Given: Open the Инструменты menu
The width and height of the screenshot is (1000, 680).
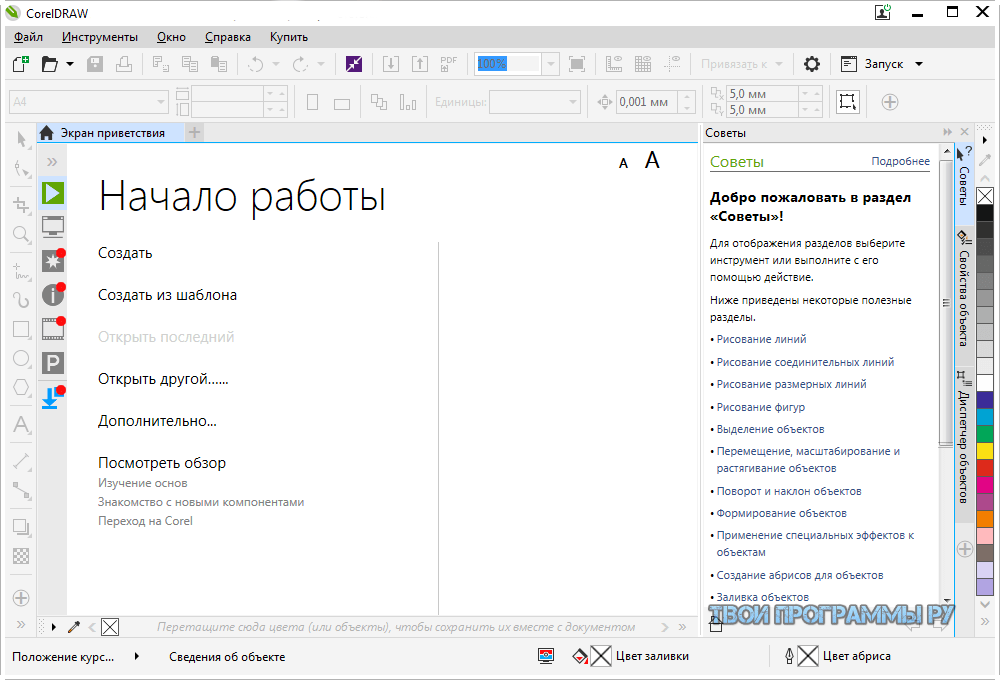Looking at the screenshot, I should pos(99,37).
